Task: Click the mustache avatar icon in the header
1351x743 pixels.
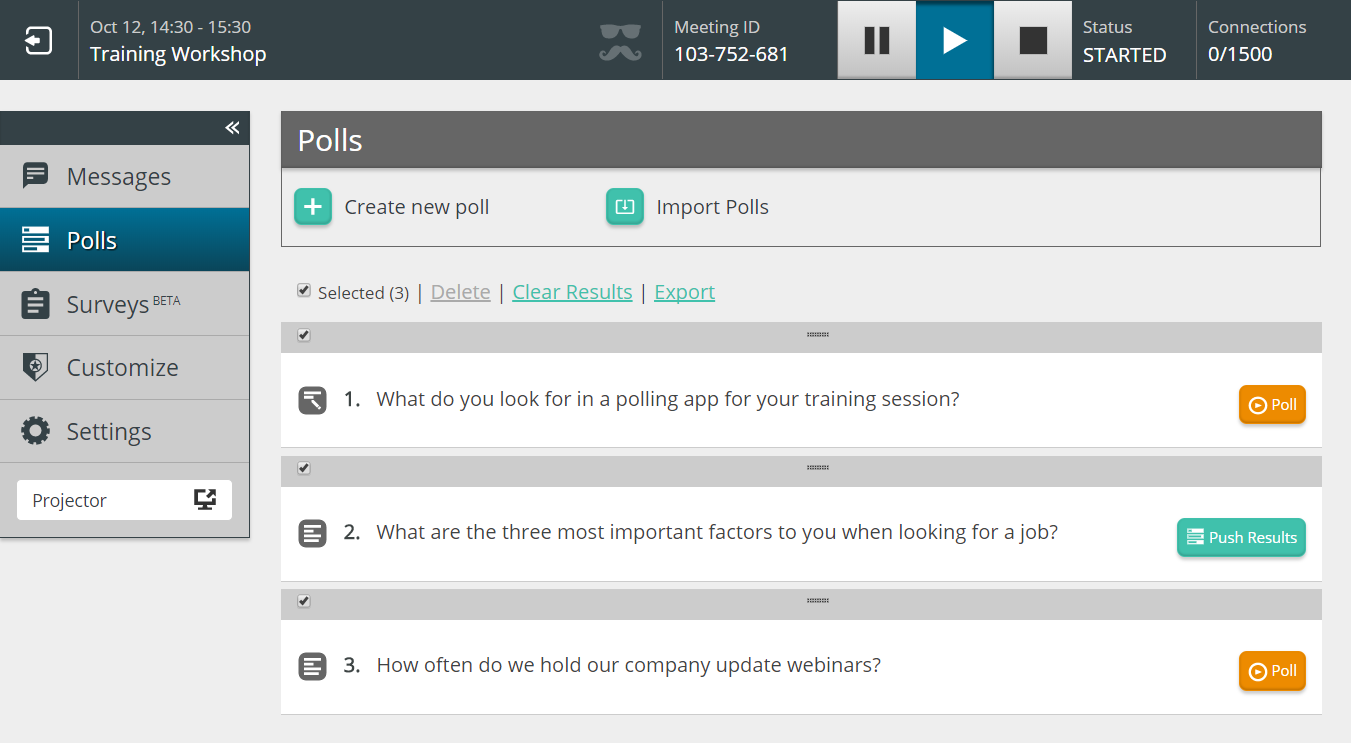Action: [619, 40]
